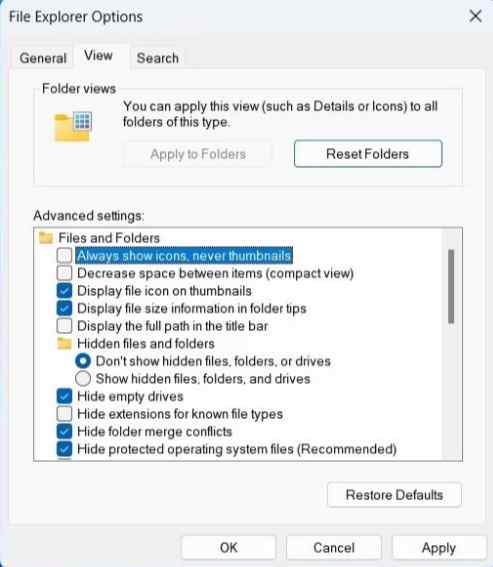Uncheck Display file icon on thumbnails

click(64, 291)
